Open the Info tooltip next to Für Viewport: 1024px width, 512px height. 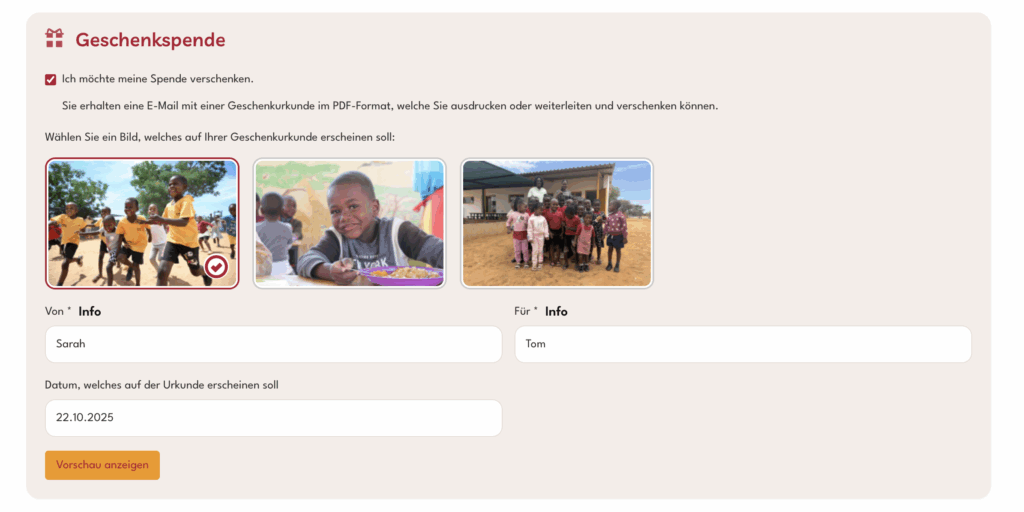coord(556,312)
